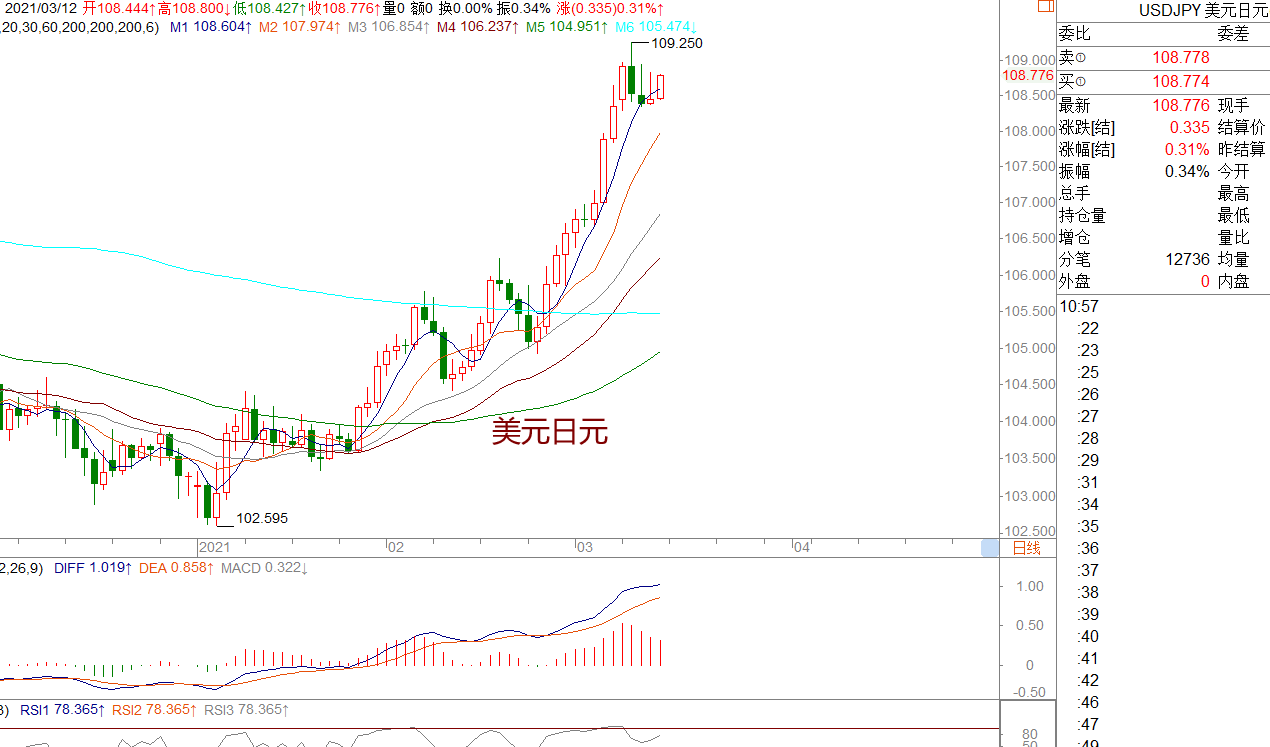Click the 分笔 value 12736
1270x747 pixels.
[1187, 260]
